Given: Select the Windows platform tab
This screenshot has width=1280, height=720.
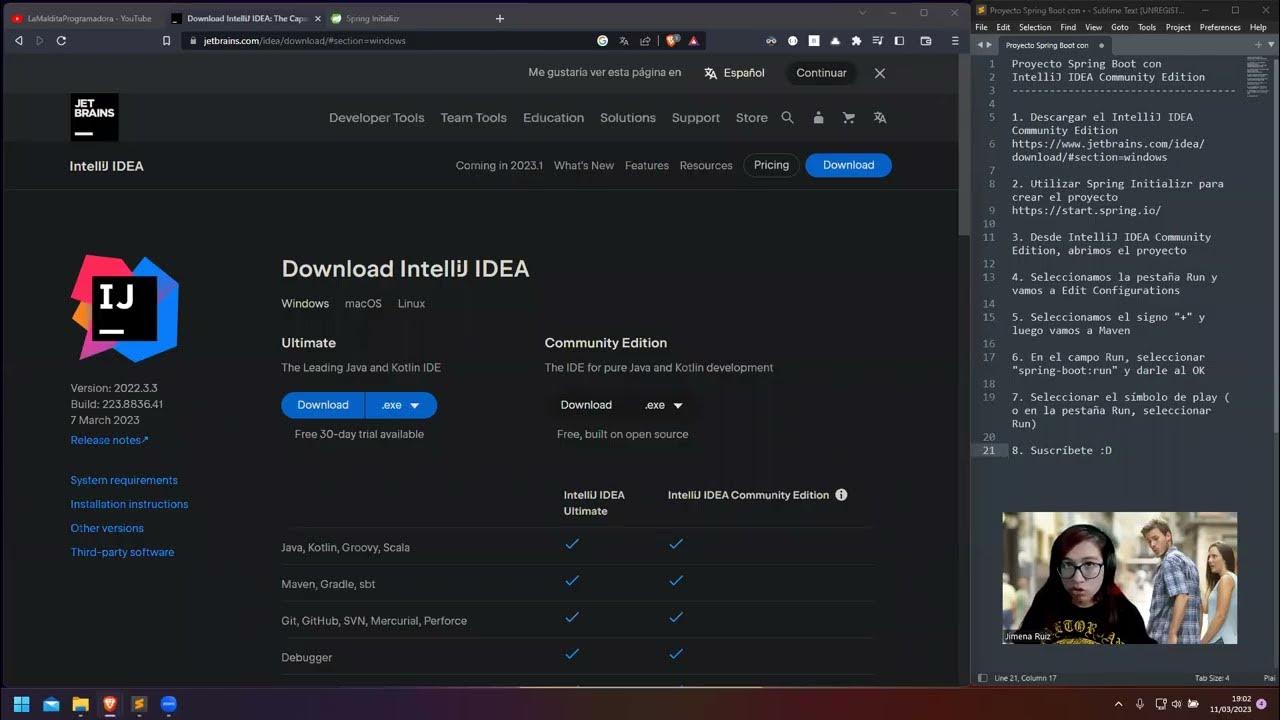Looking at the screenshot, I should tap(305, 303).
